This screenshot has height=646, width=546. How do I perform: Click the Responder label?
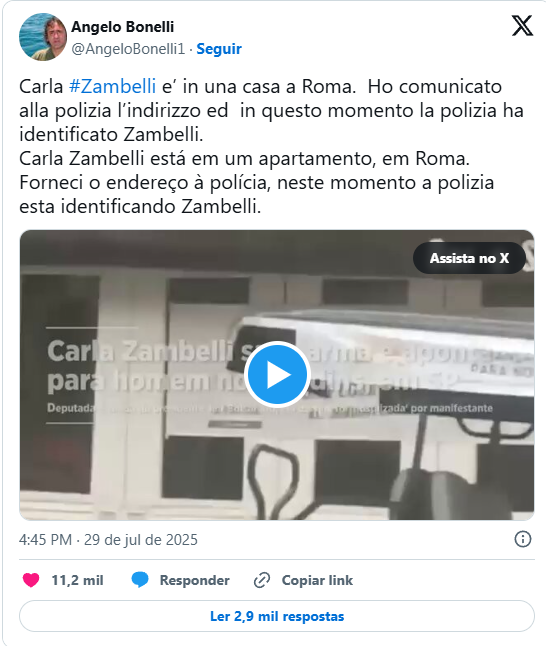tap(194, 580)
